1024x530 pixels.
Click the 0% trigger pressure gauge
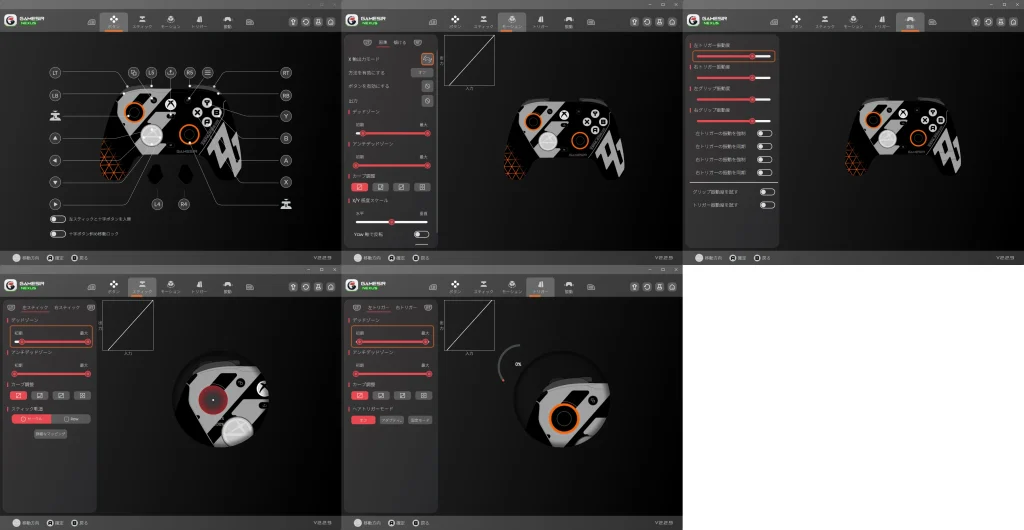pos(516,364)
